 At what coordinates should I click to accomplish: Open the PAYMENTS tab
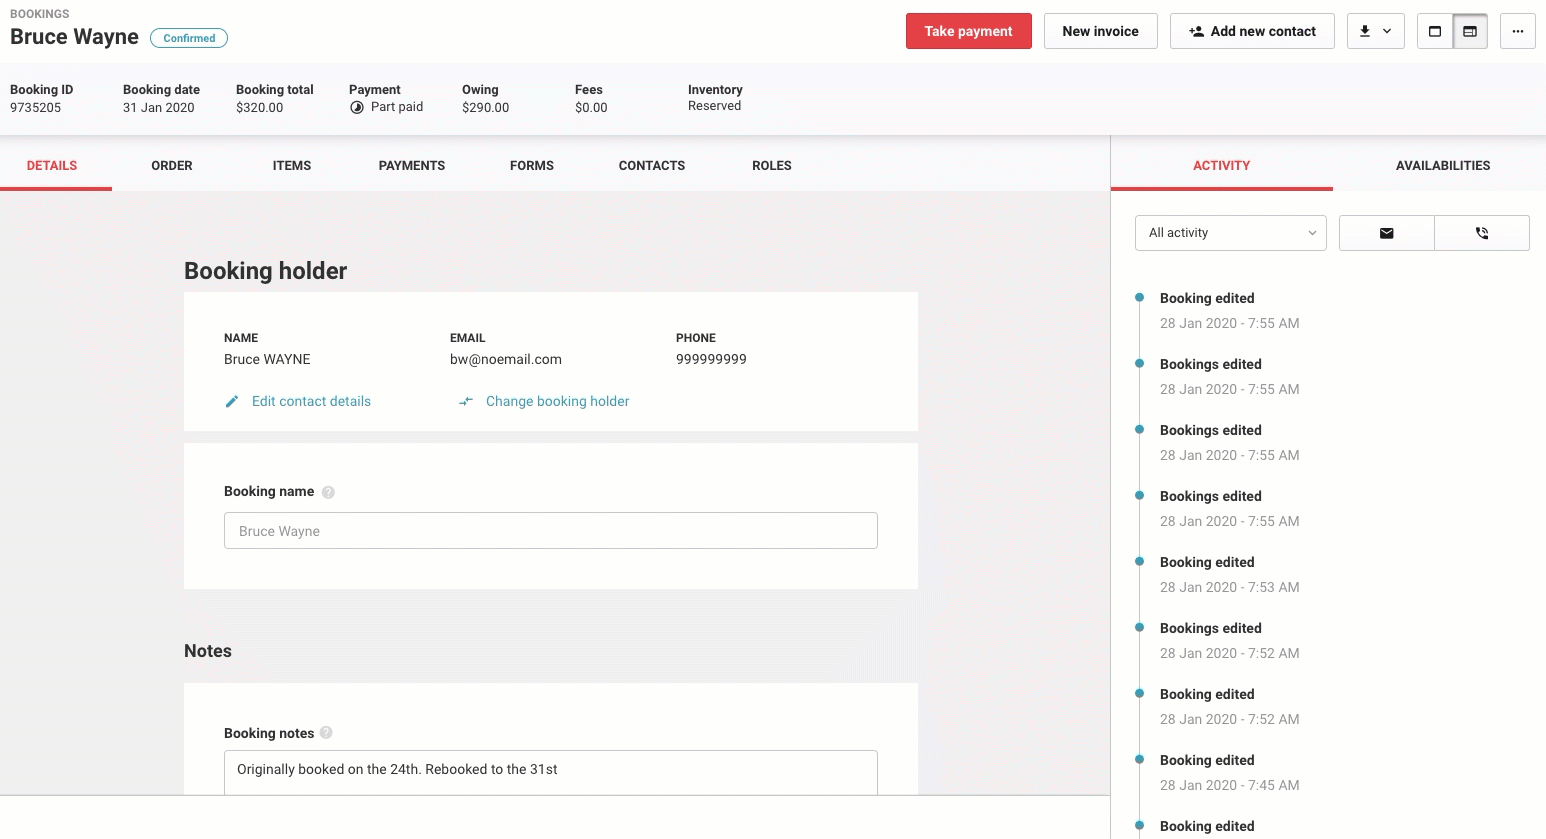(412, 165)
